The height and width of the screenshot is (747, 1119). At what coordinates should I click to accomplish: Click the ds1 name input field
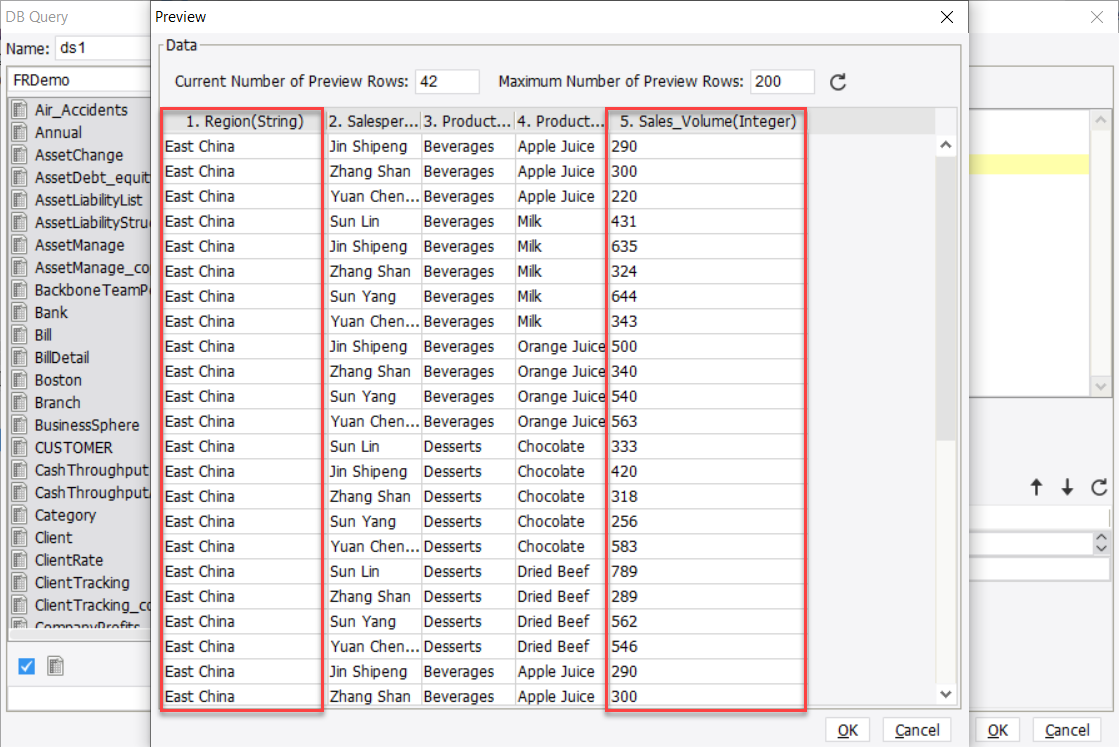[x=100, y=47]
